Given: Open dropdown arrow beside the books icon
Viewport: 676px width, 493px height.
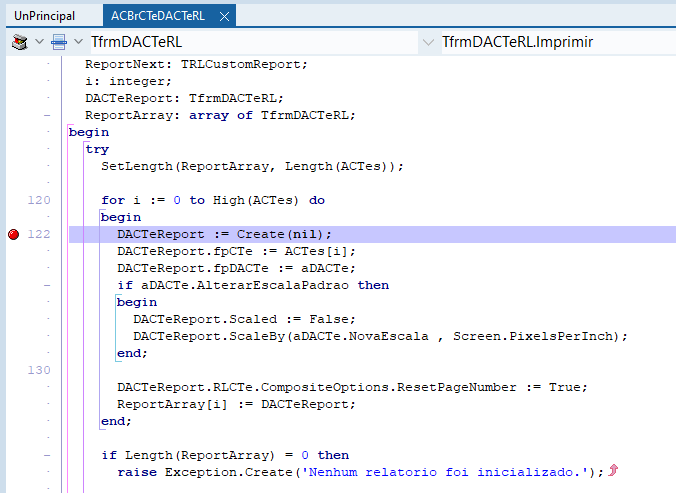Looking at the screenshot, I should pos(39,42).
